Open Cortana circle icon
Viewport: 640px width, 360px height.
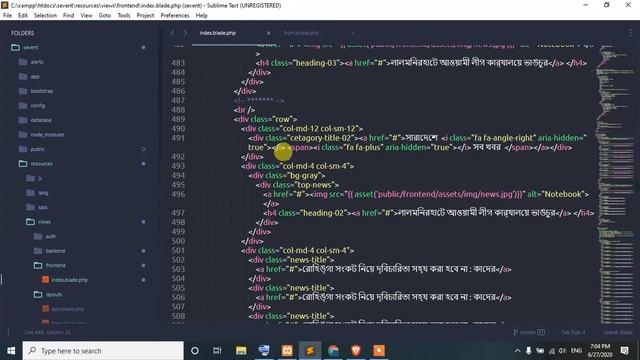pyautogui.click(x=195, y=351)
